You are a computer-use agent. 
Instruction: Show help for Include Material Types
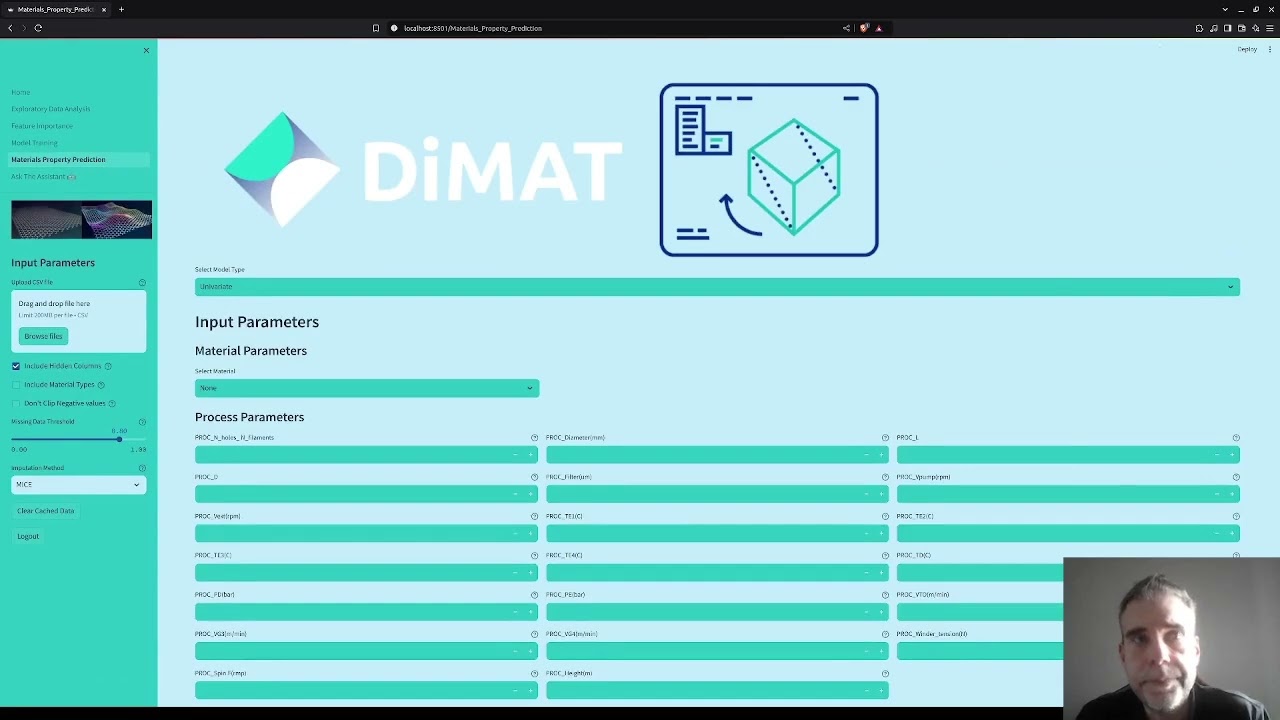(x=101, y=385)
